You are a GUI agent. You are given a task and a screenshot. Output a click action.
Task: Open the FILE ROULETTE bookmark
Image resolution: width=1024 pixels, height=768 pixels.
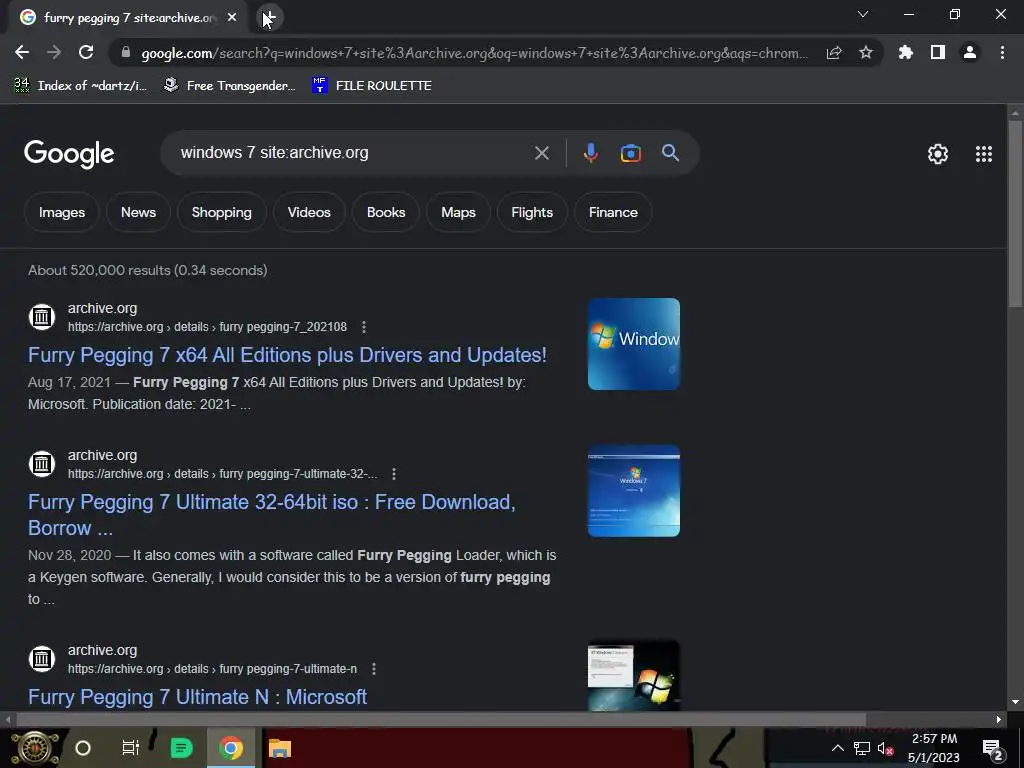(372, 86)
